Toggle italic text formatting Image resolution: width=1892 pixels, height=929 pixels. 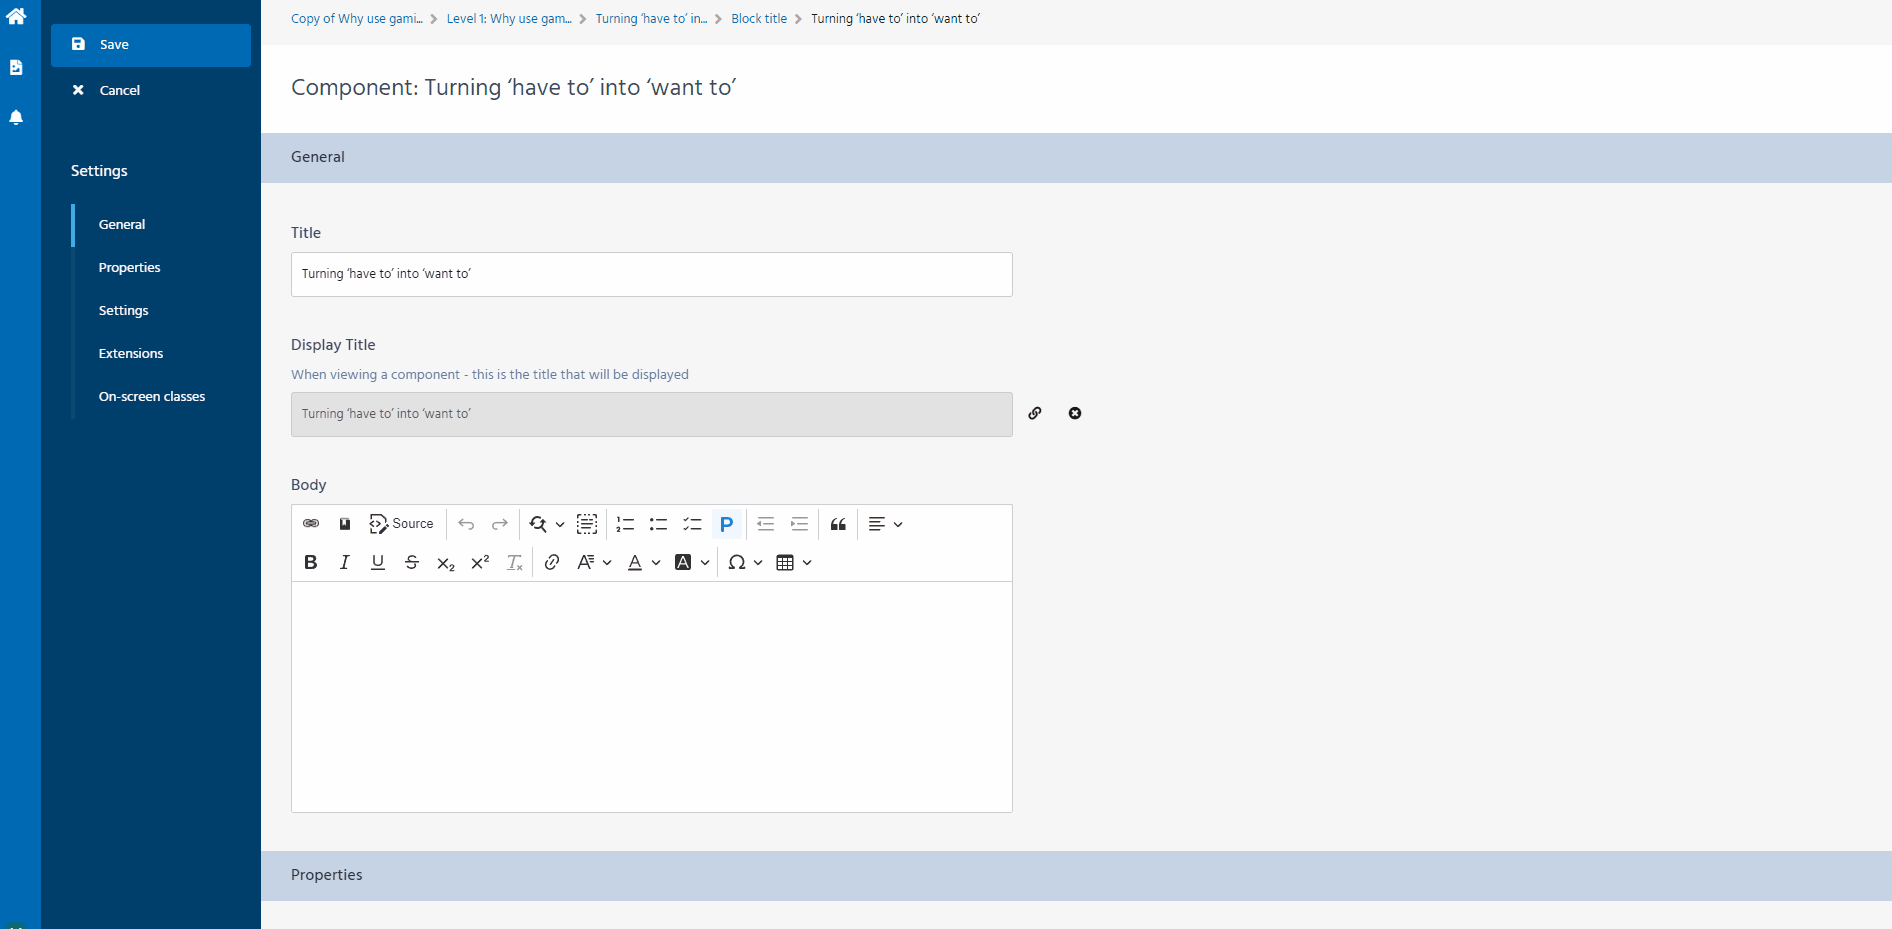pyautogui.click(x=344, y=562)
